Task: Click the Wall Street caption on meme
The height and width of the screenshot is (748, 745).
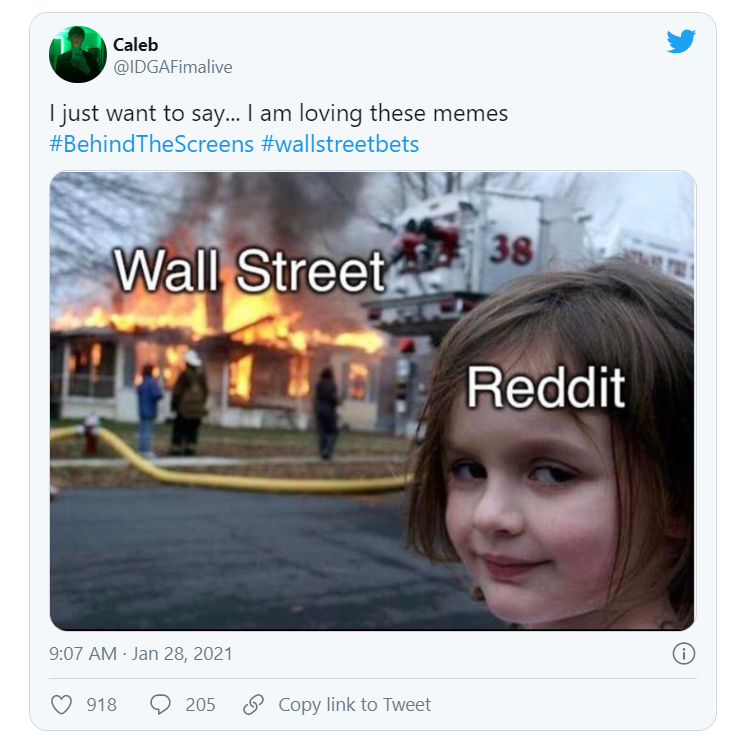Action: (x=249, y=270)
